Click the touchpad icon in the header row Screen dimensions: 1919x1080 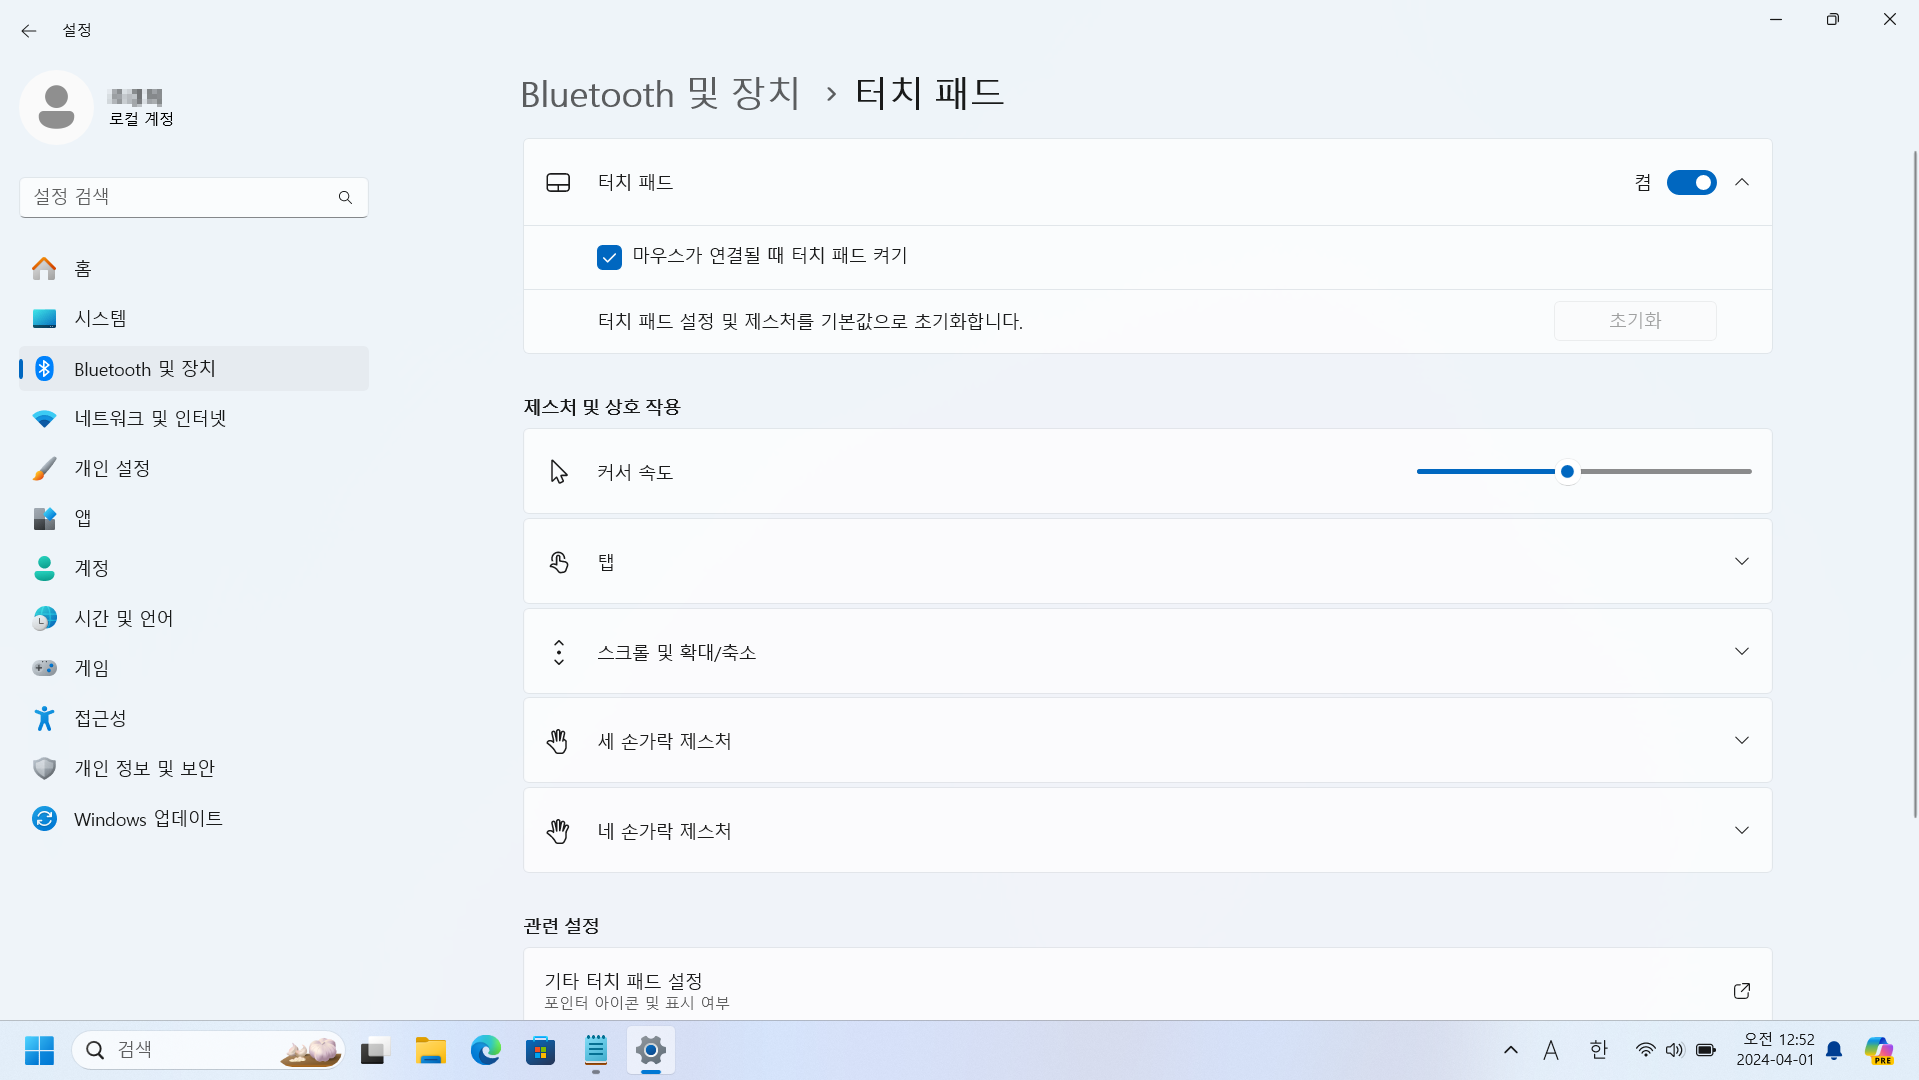tap(558, 182)
